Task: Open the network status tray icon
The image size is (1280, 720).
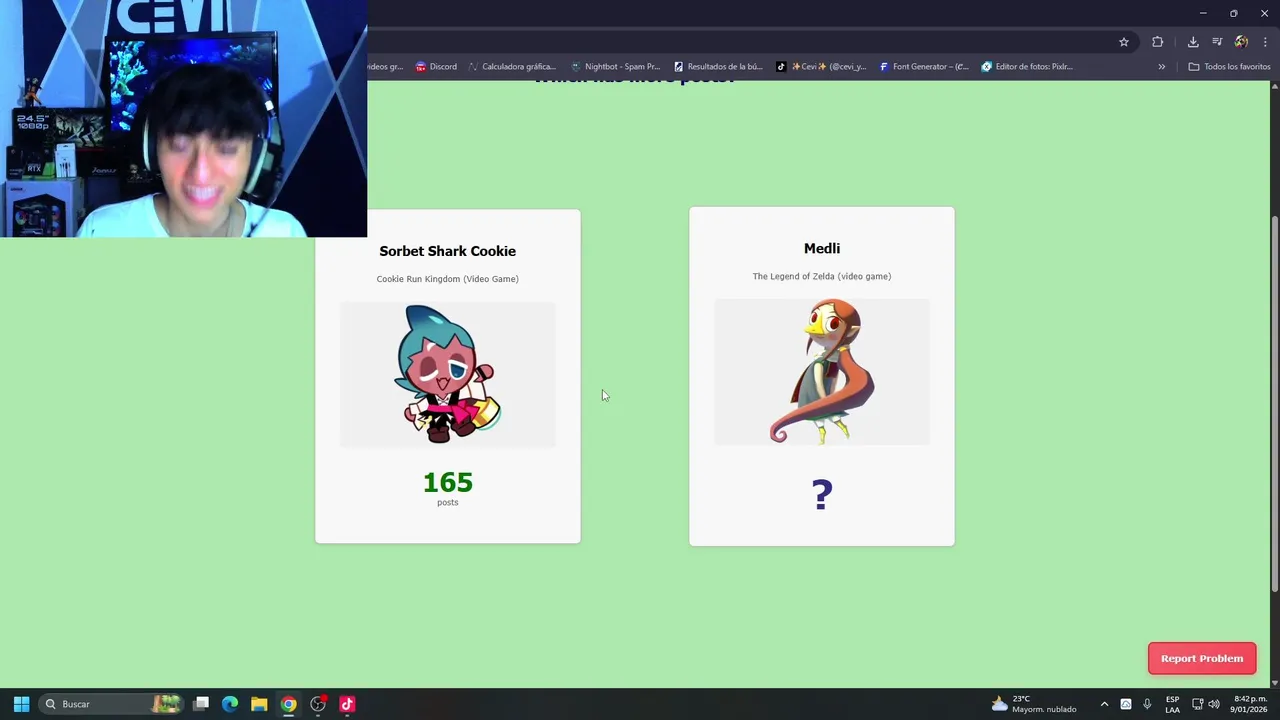Action: (1197, 704)
